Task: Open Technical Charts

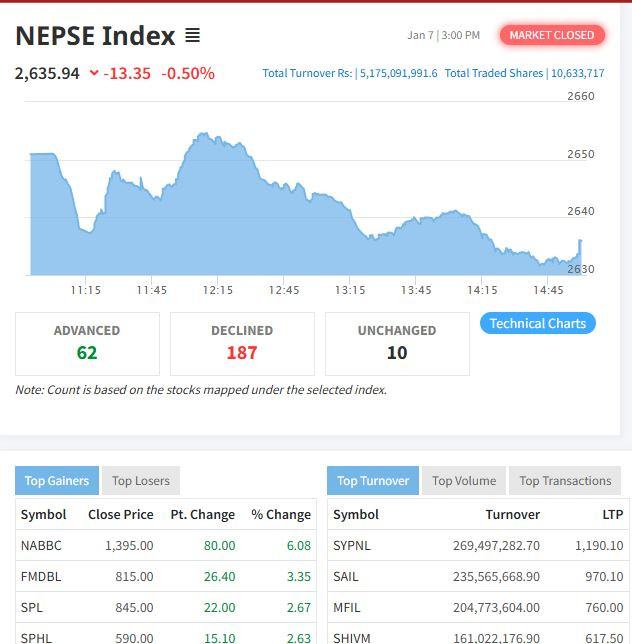Action: coord(538,323)
